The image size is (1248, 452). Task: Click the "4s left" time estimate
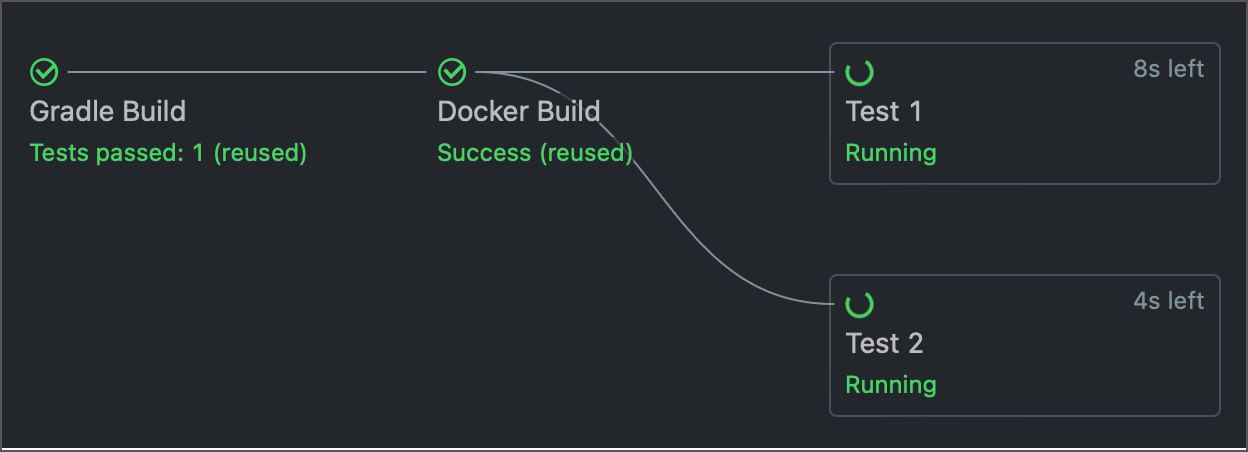point(1168,301)
